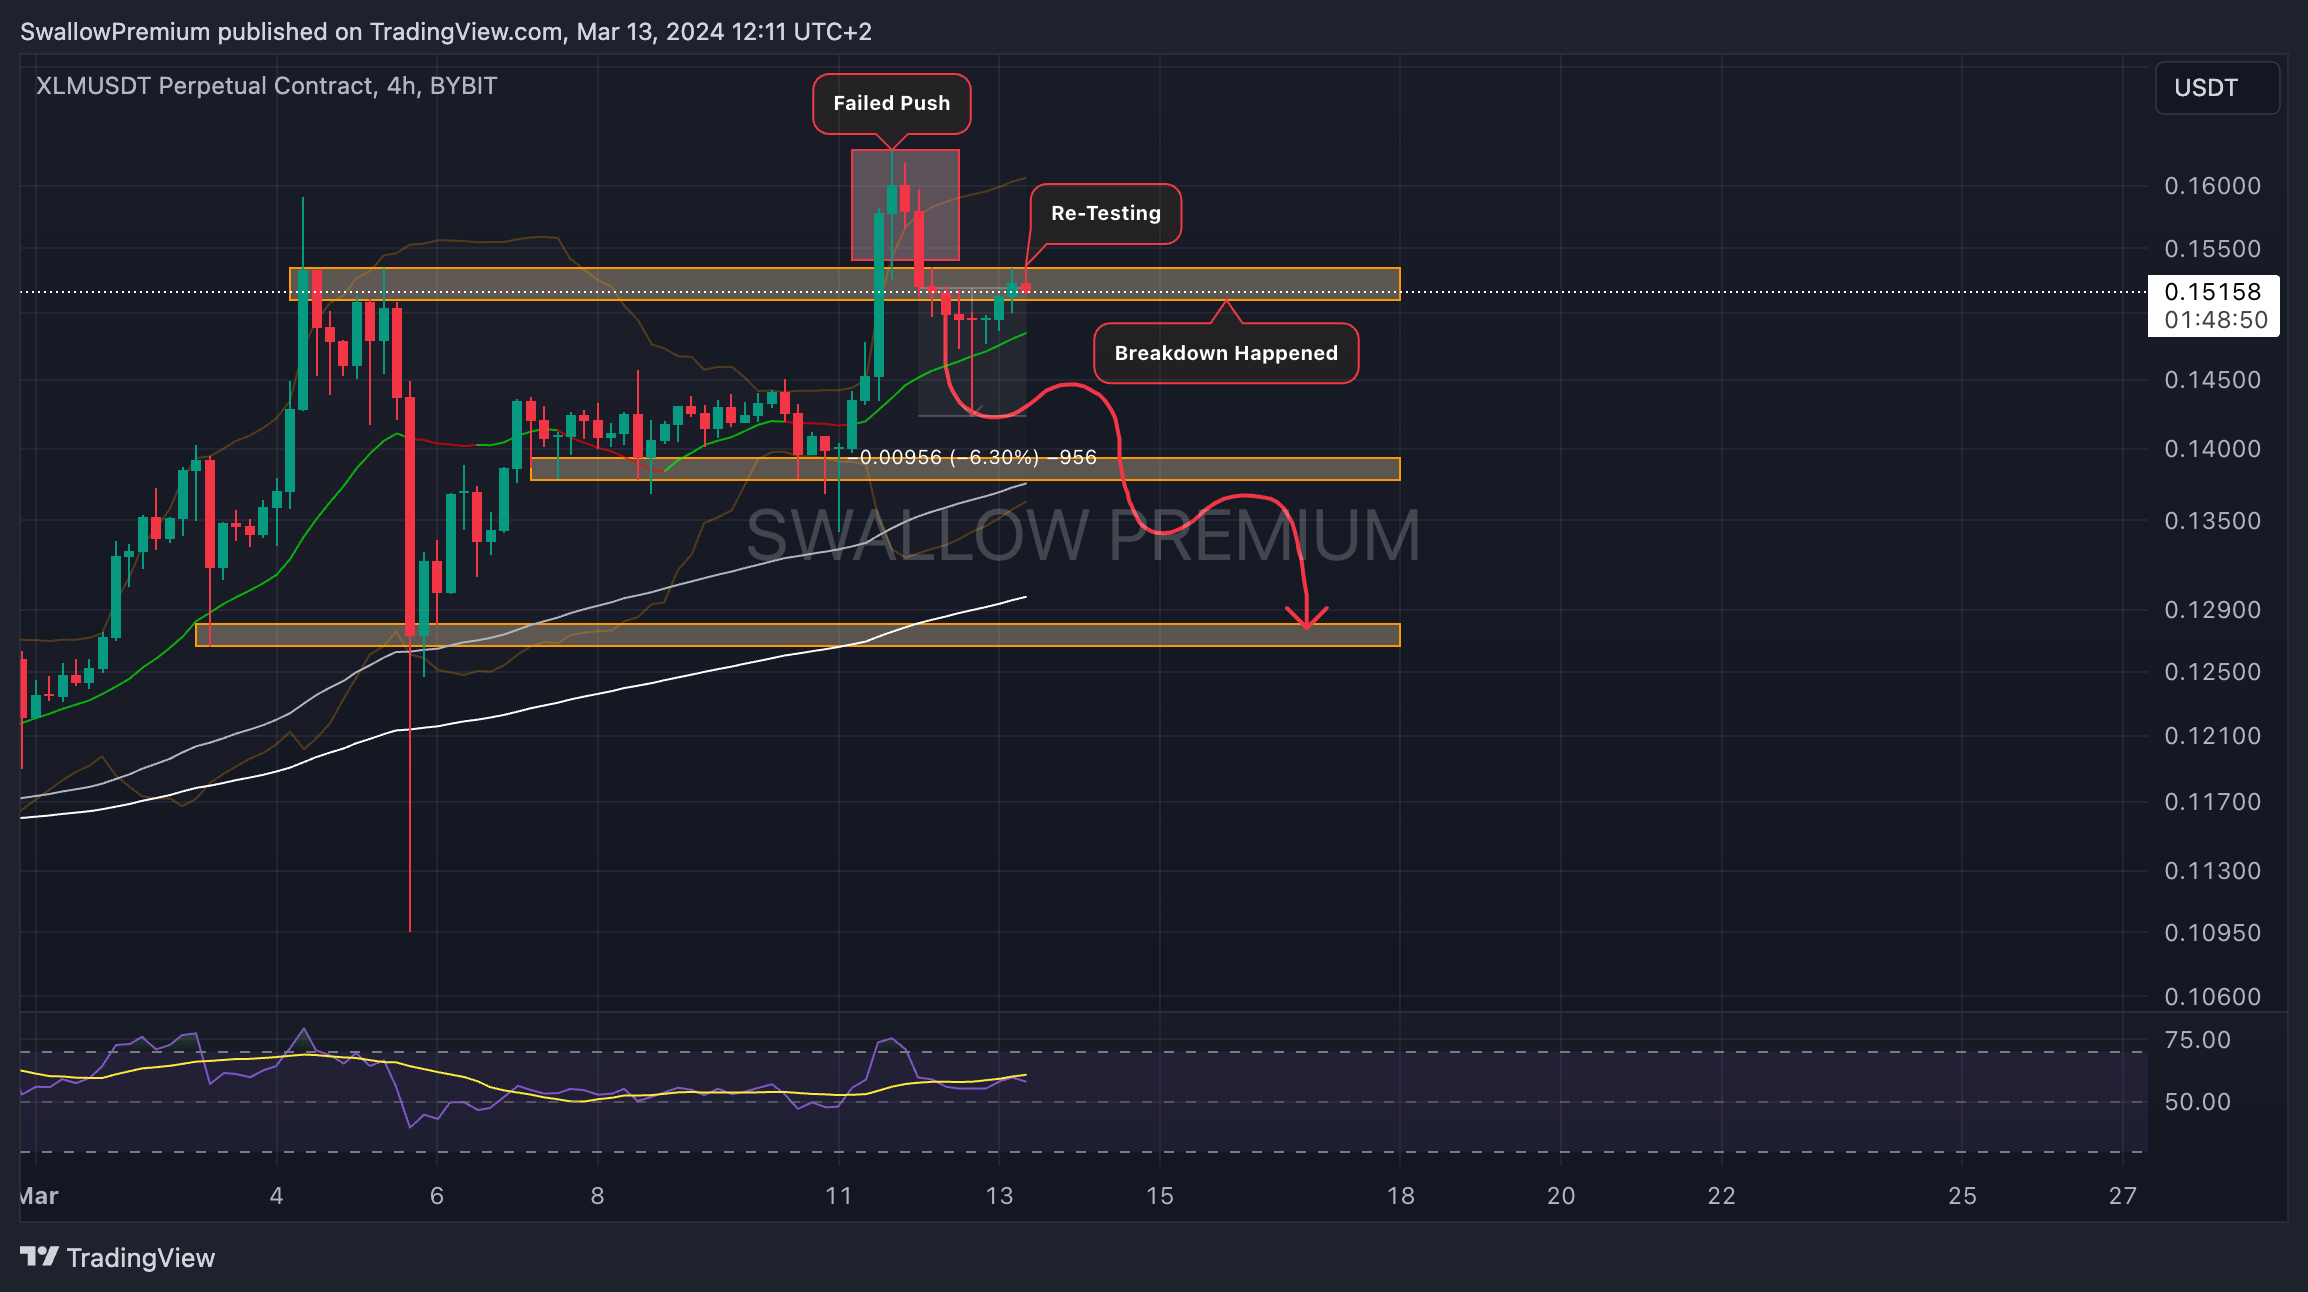Click the date label 13 on time axis
Viewport: 2308px width, 1292px height.
tap(999, 1196)
